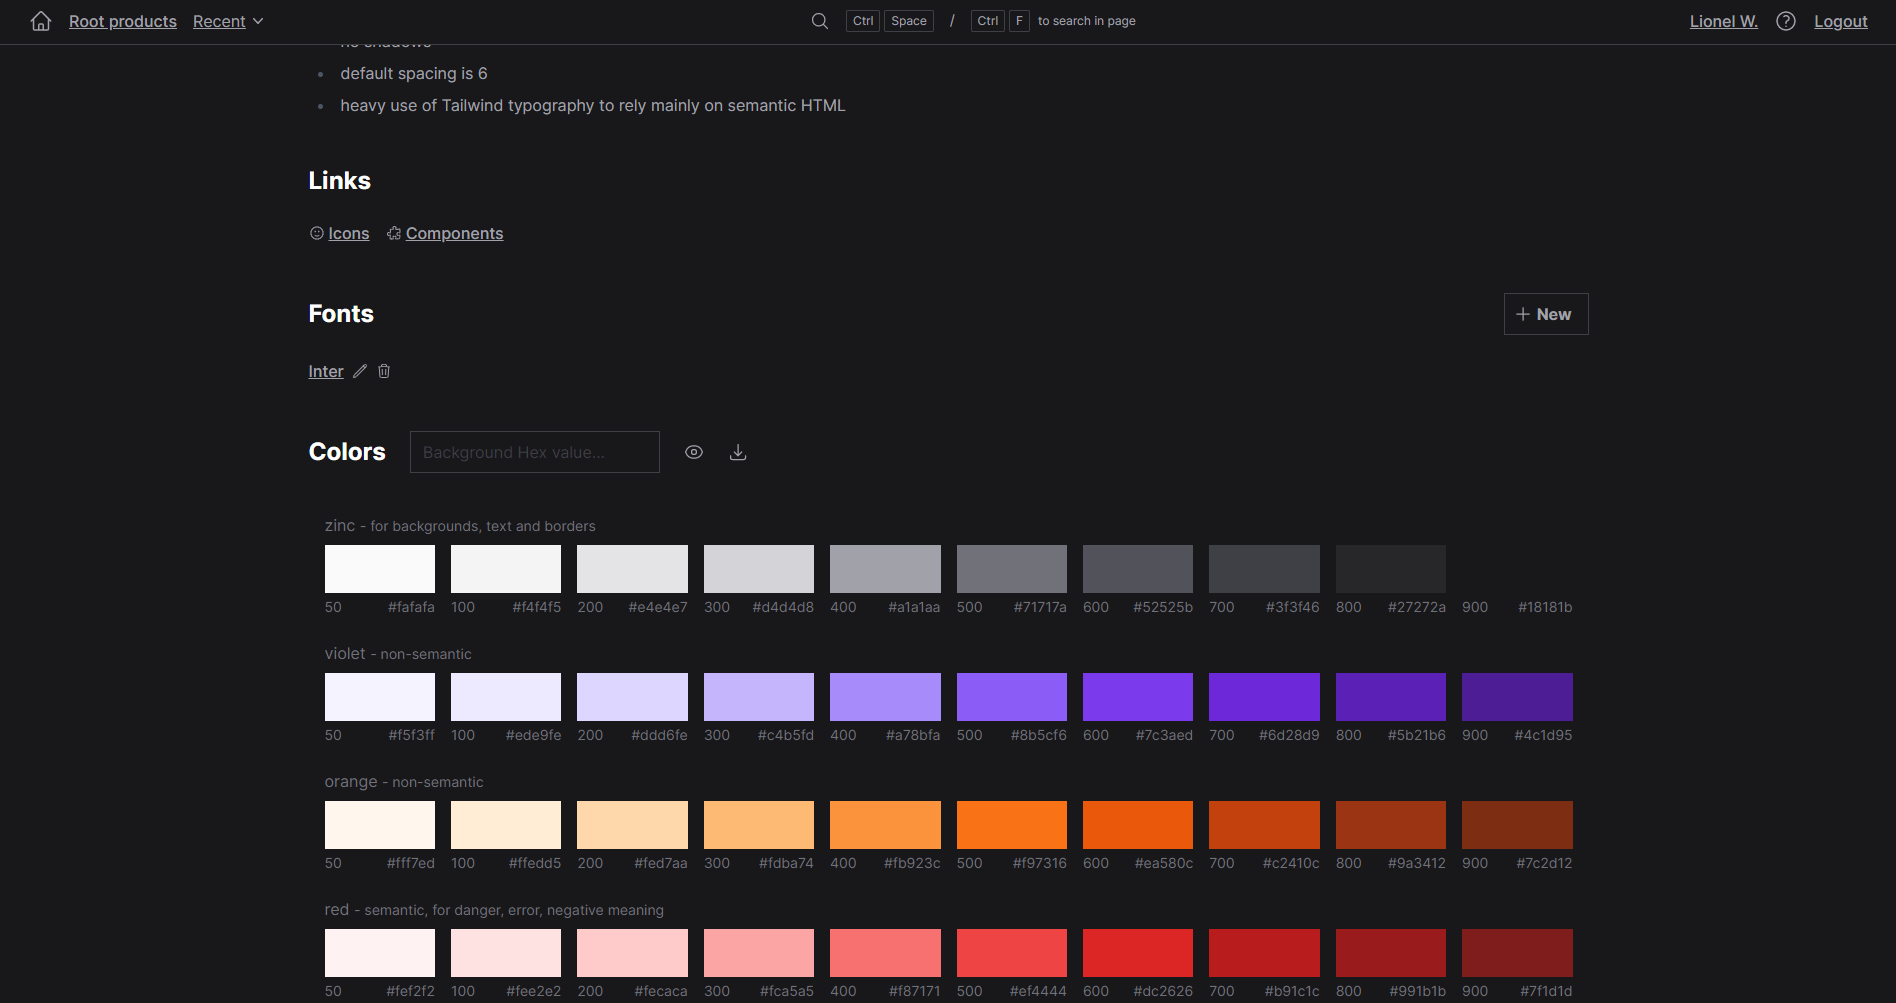
Task: Click the puzzle icon beside Components
Action: (394, 233)
